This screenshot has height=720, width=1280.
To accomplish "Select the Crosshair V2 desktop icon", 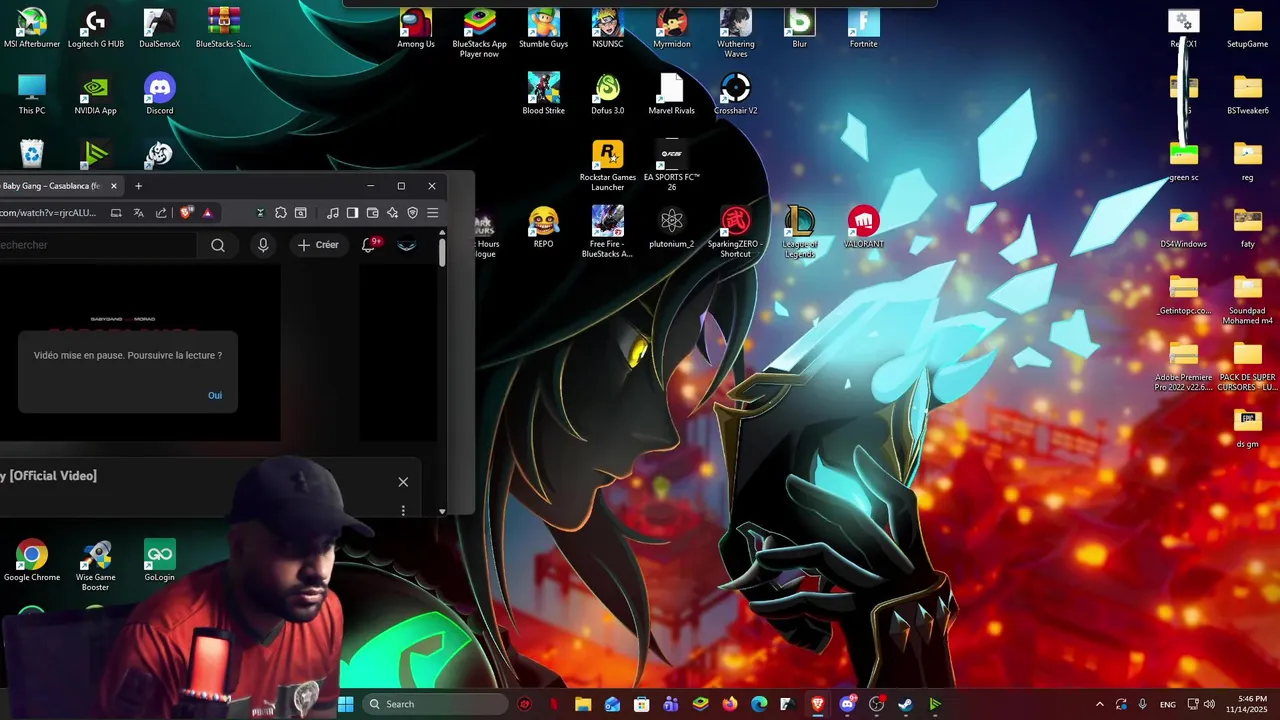I will [736, 95].
